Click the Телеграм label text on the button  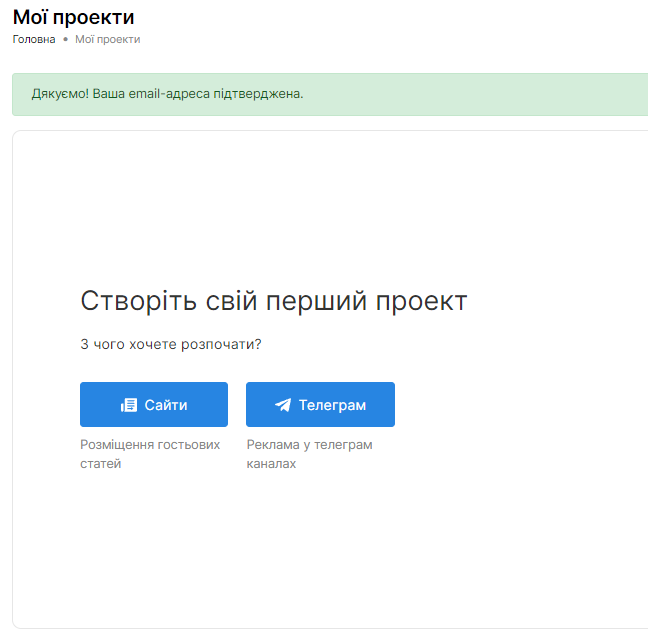pos(332,405)
